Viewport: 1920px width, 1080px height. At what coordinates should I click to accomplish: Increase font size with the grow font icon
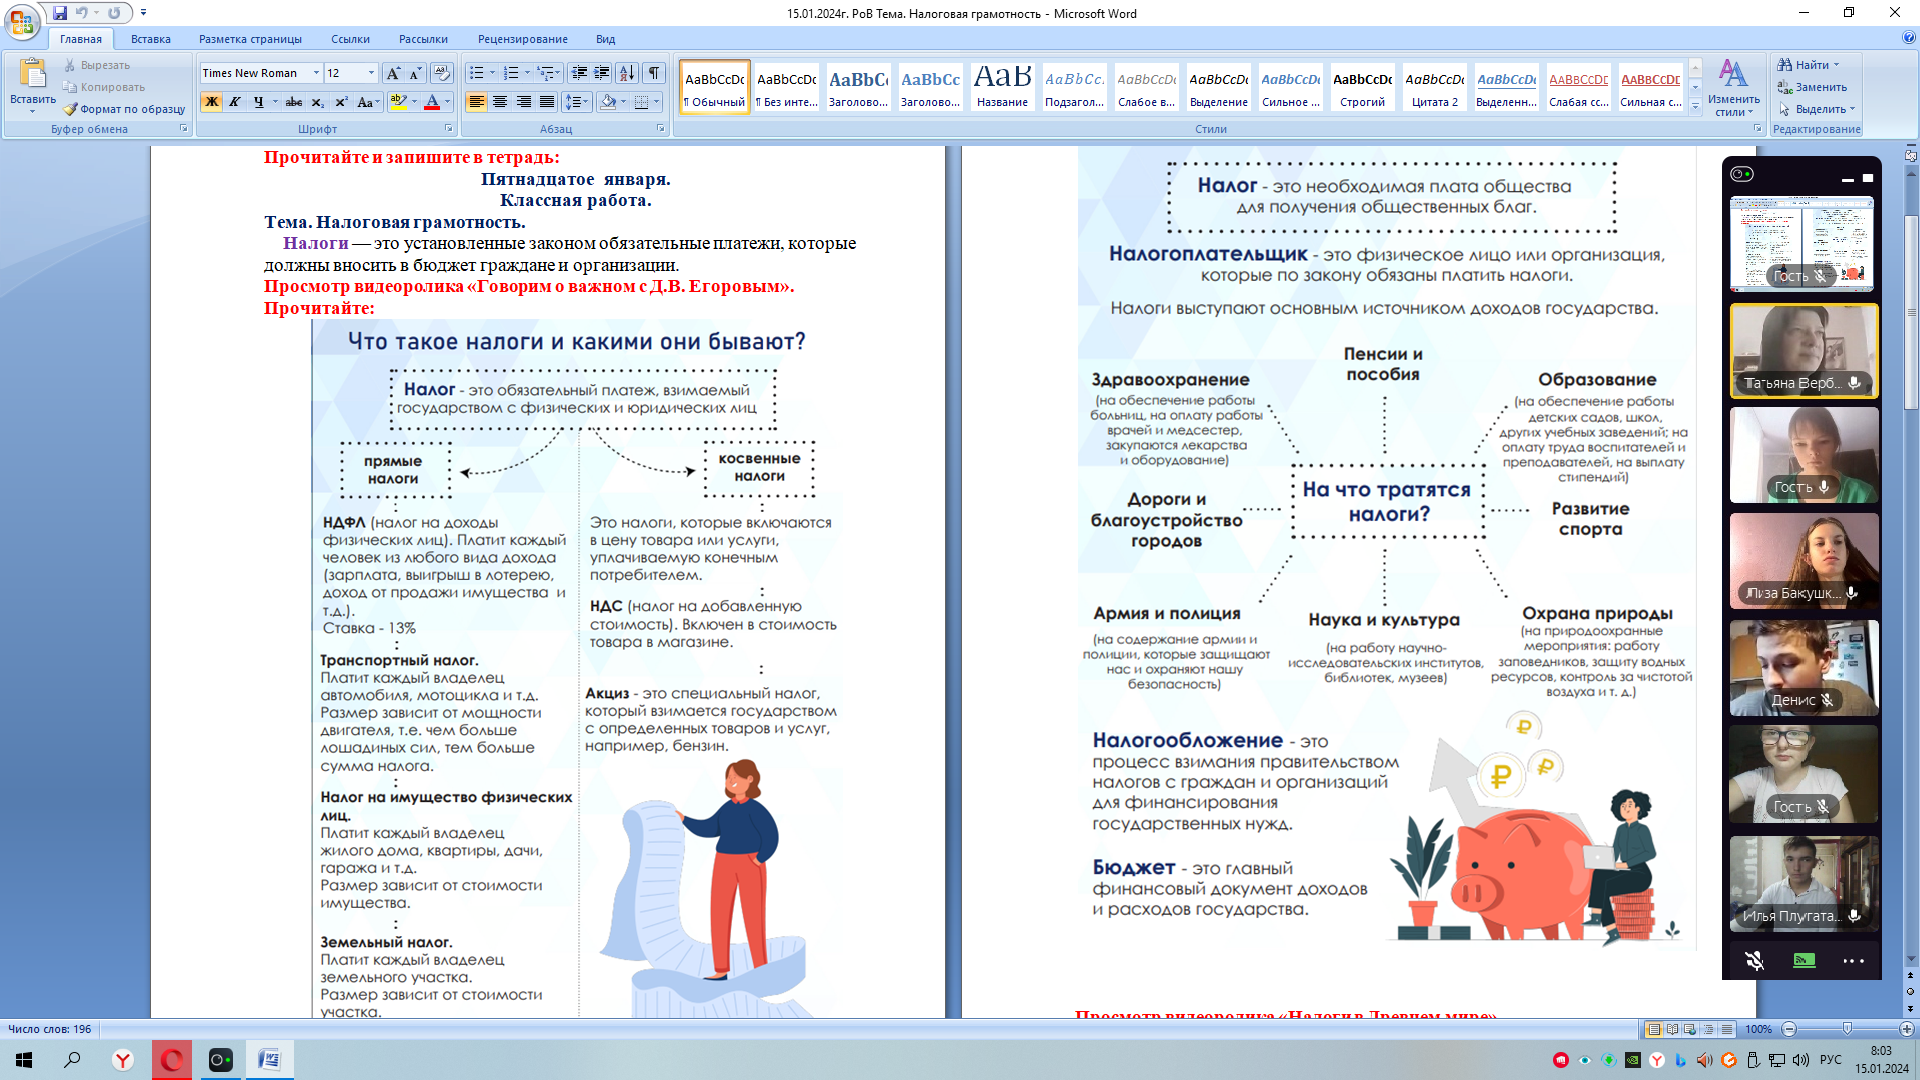point(394,73)
